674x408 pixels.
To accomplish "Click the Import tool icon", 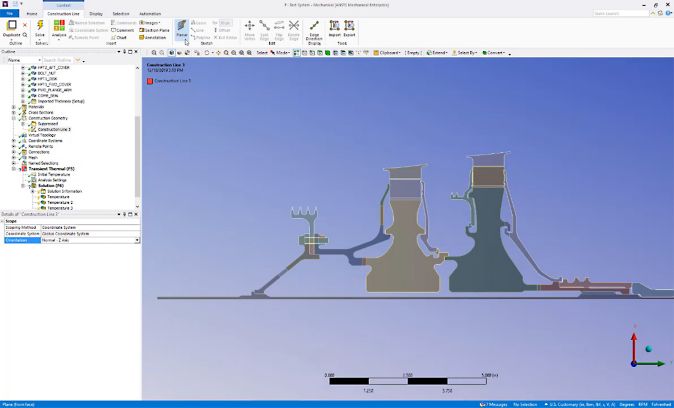I will pyautogui.click(x=334, y=25).
